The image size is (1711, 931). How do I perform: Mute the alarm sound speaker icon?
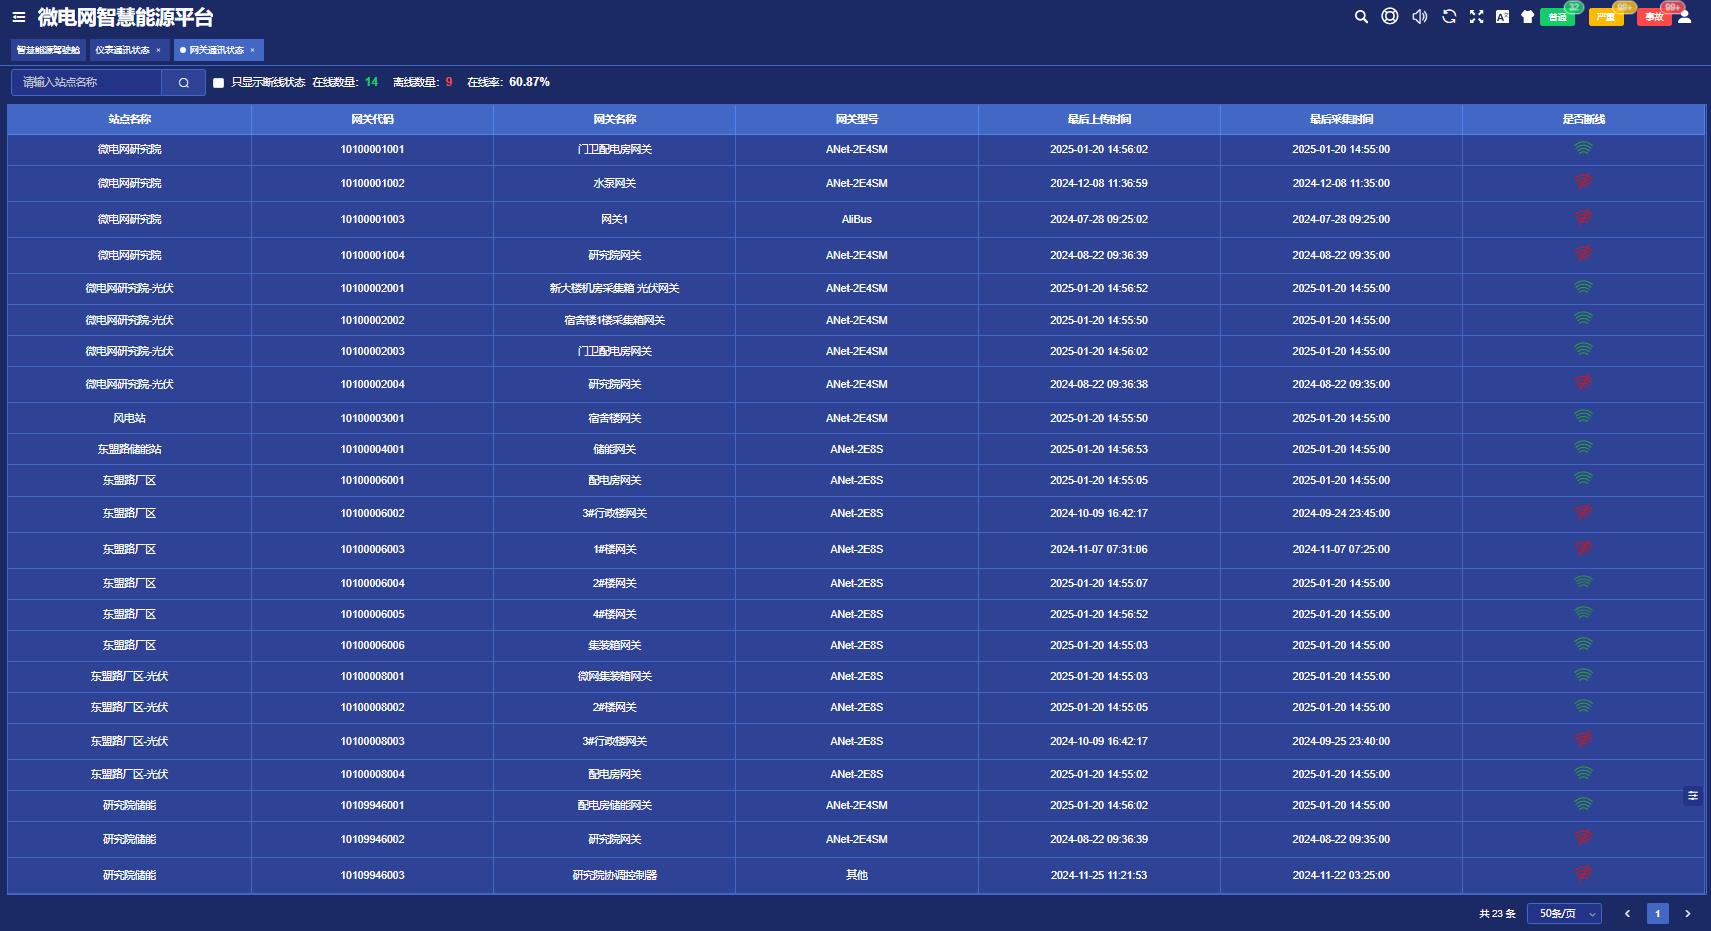(1419, 17)
